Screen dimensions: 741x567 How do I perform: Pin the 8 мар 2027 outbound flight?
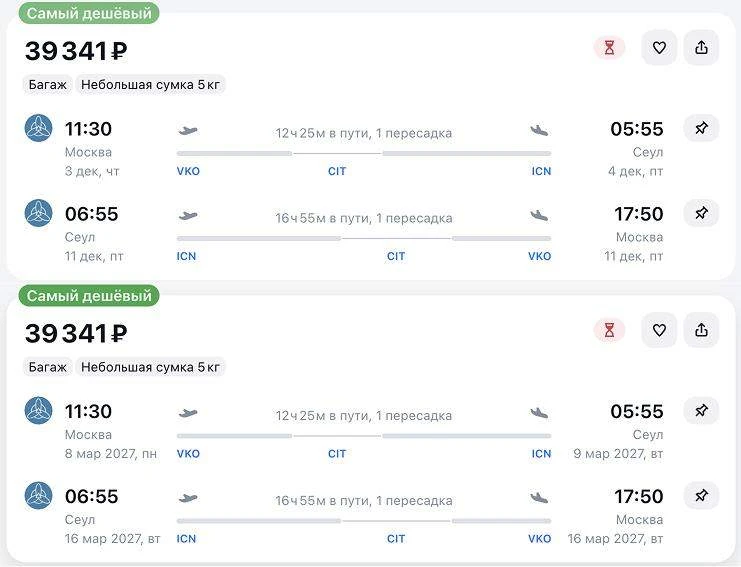[x=701, y=411]
